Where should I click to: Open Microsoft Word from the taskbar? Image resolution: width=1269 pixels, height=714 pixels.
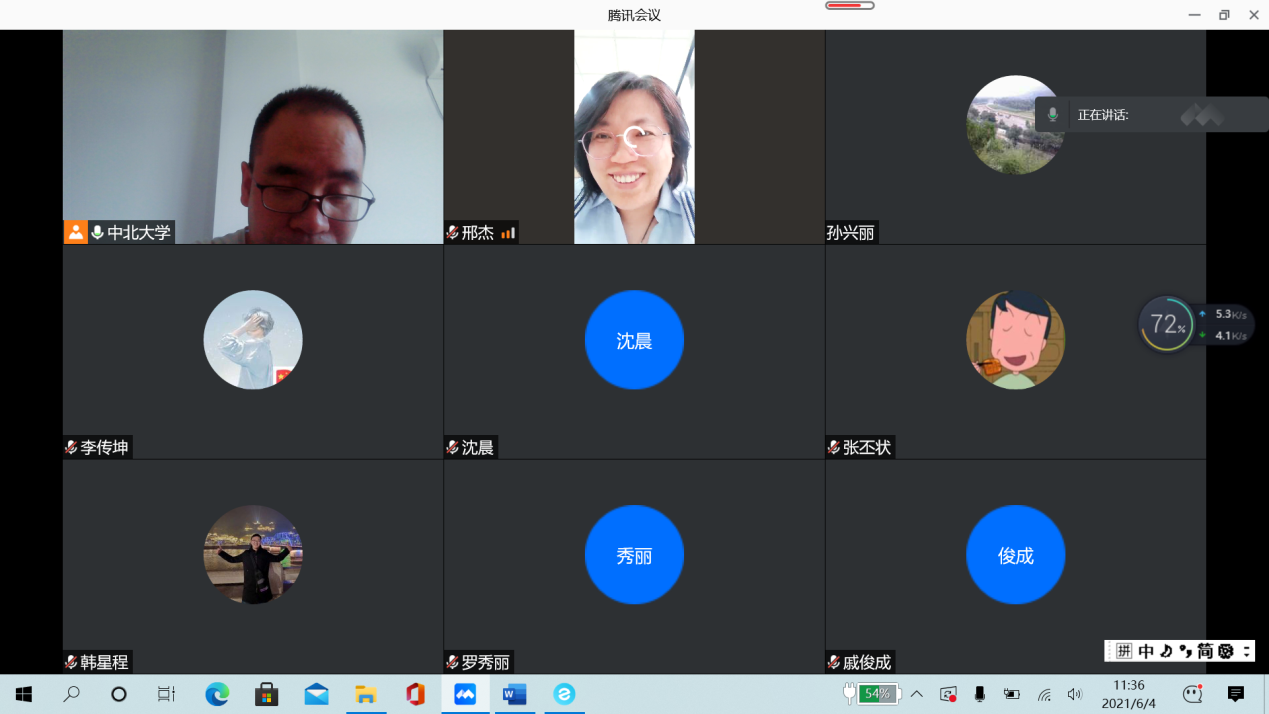(515, 694)
